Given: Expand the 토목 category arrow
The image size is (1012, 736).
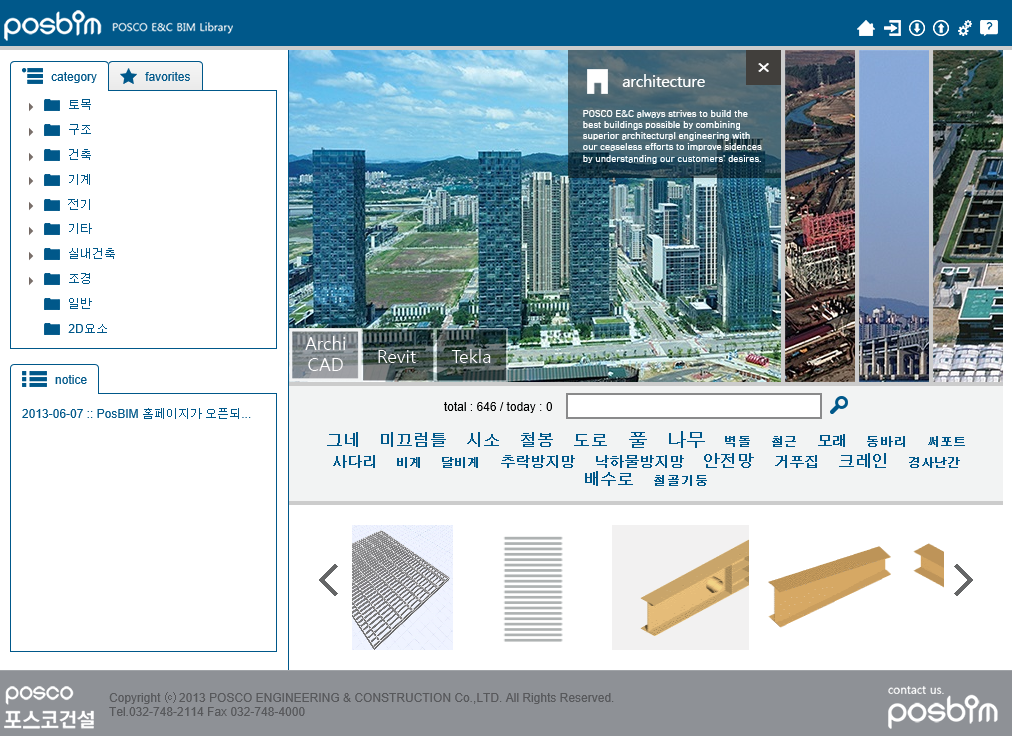Looking at the screenshot, I should click(30, 107).
